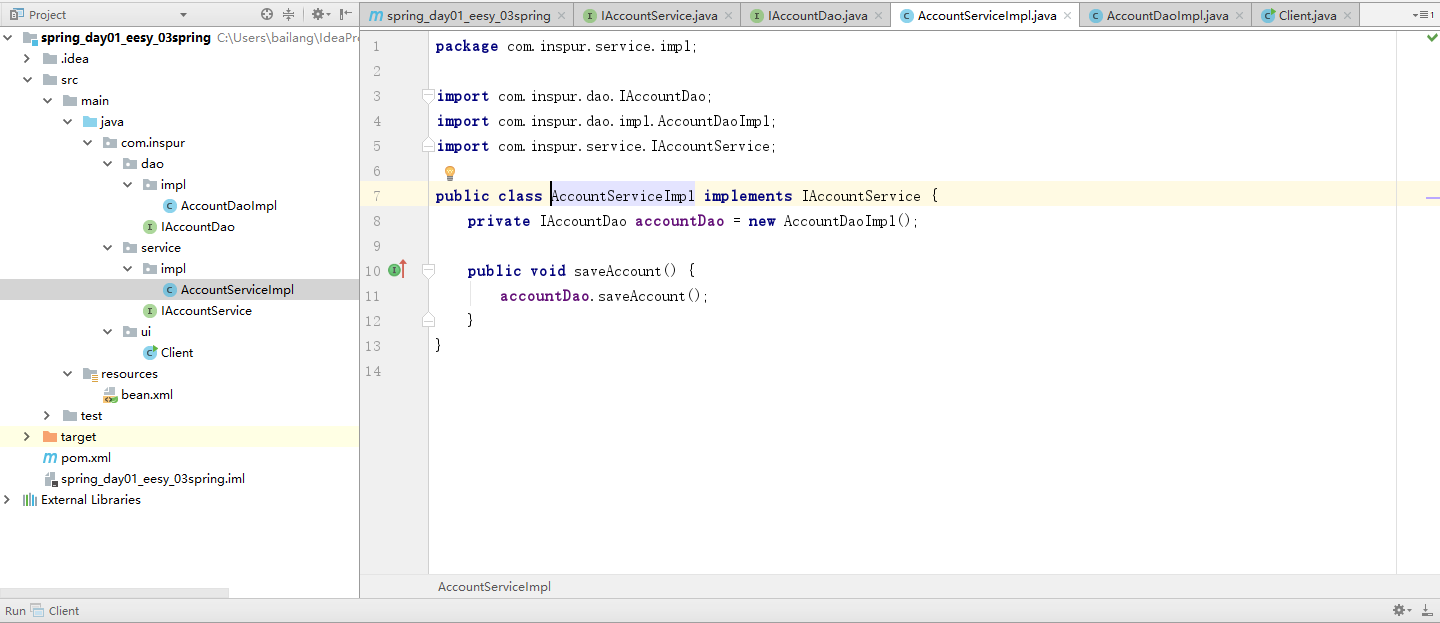Select Client class in project tree

177,353
